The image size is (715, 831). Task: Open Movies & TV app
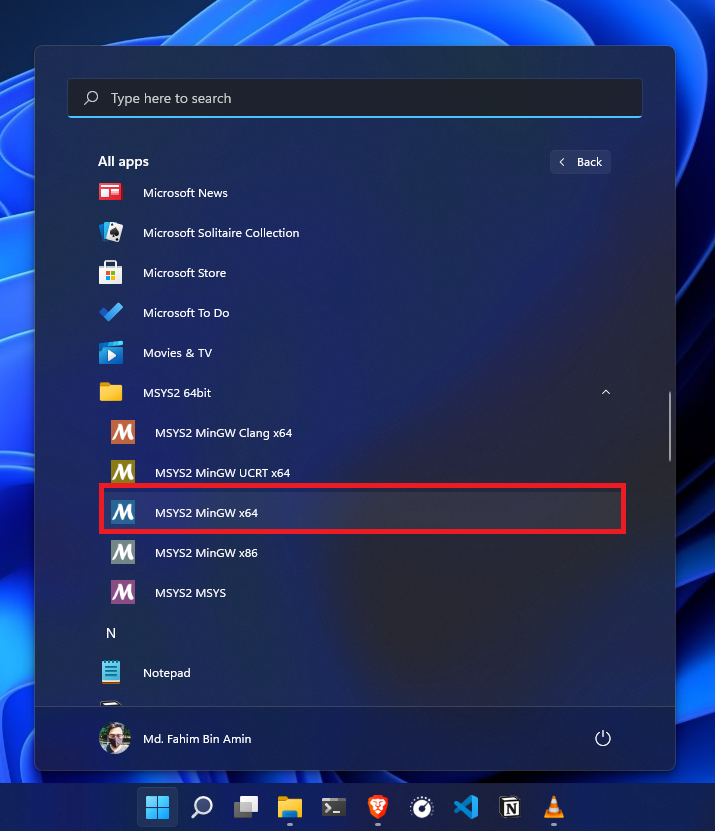(177, 353)
